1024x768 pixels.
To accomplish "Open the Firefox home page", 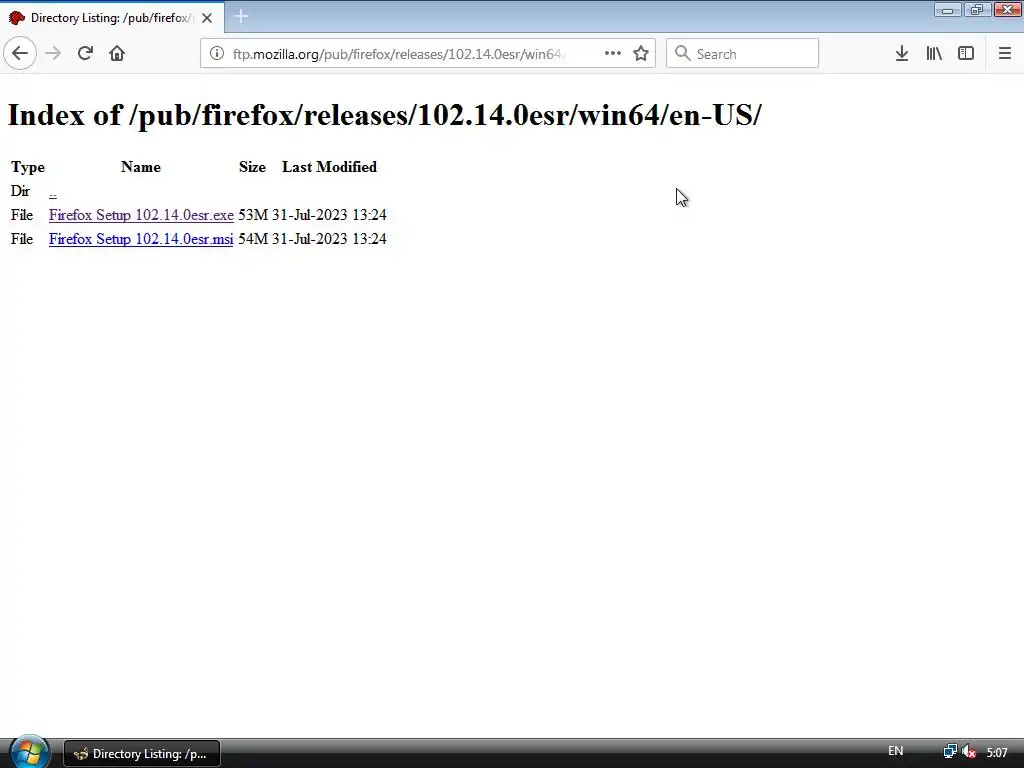I will [117, 53].
